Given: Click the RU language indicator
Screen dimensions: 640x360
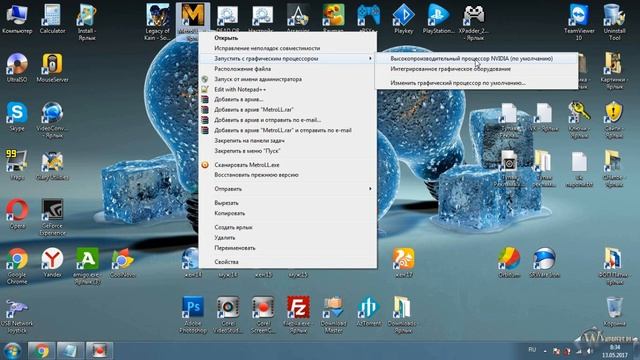Looking at the screenshot, I should pos(532,350).
